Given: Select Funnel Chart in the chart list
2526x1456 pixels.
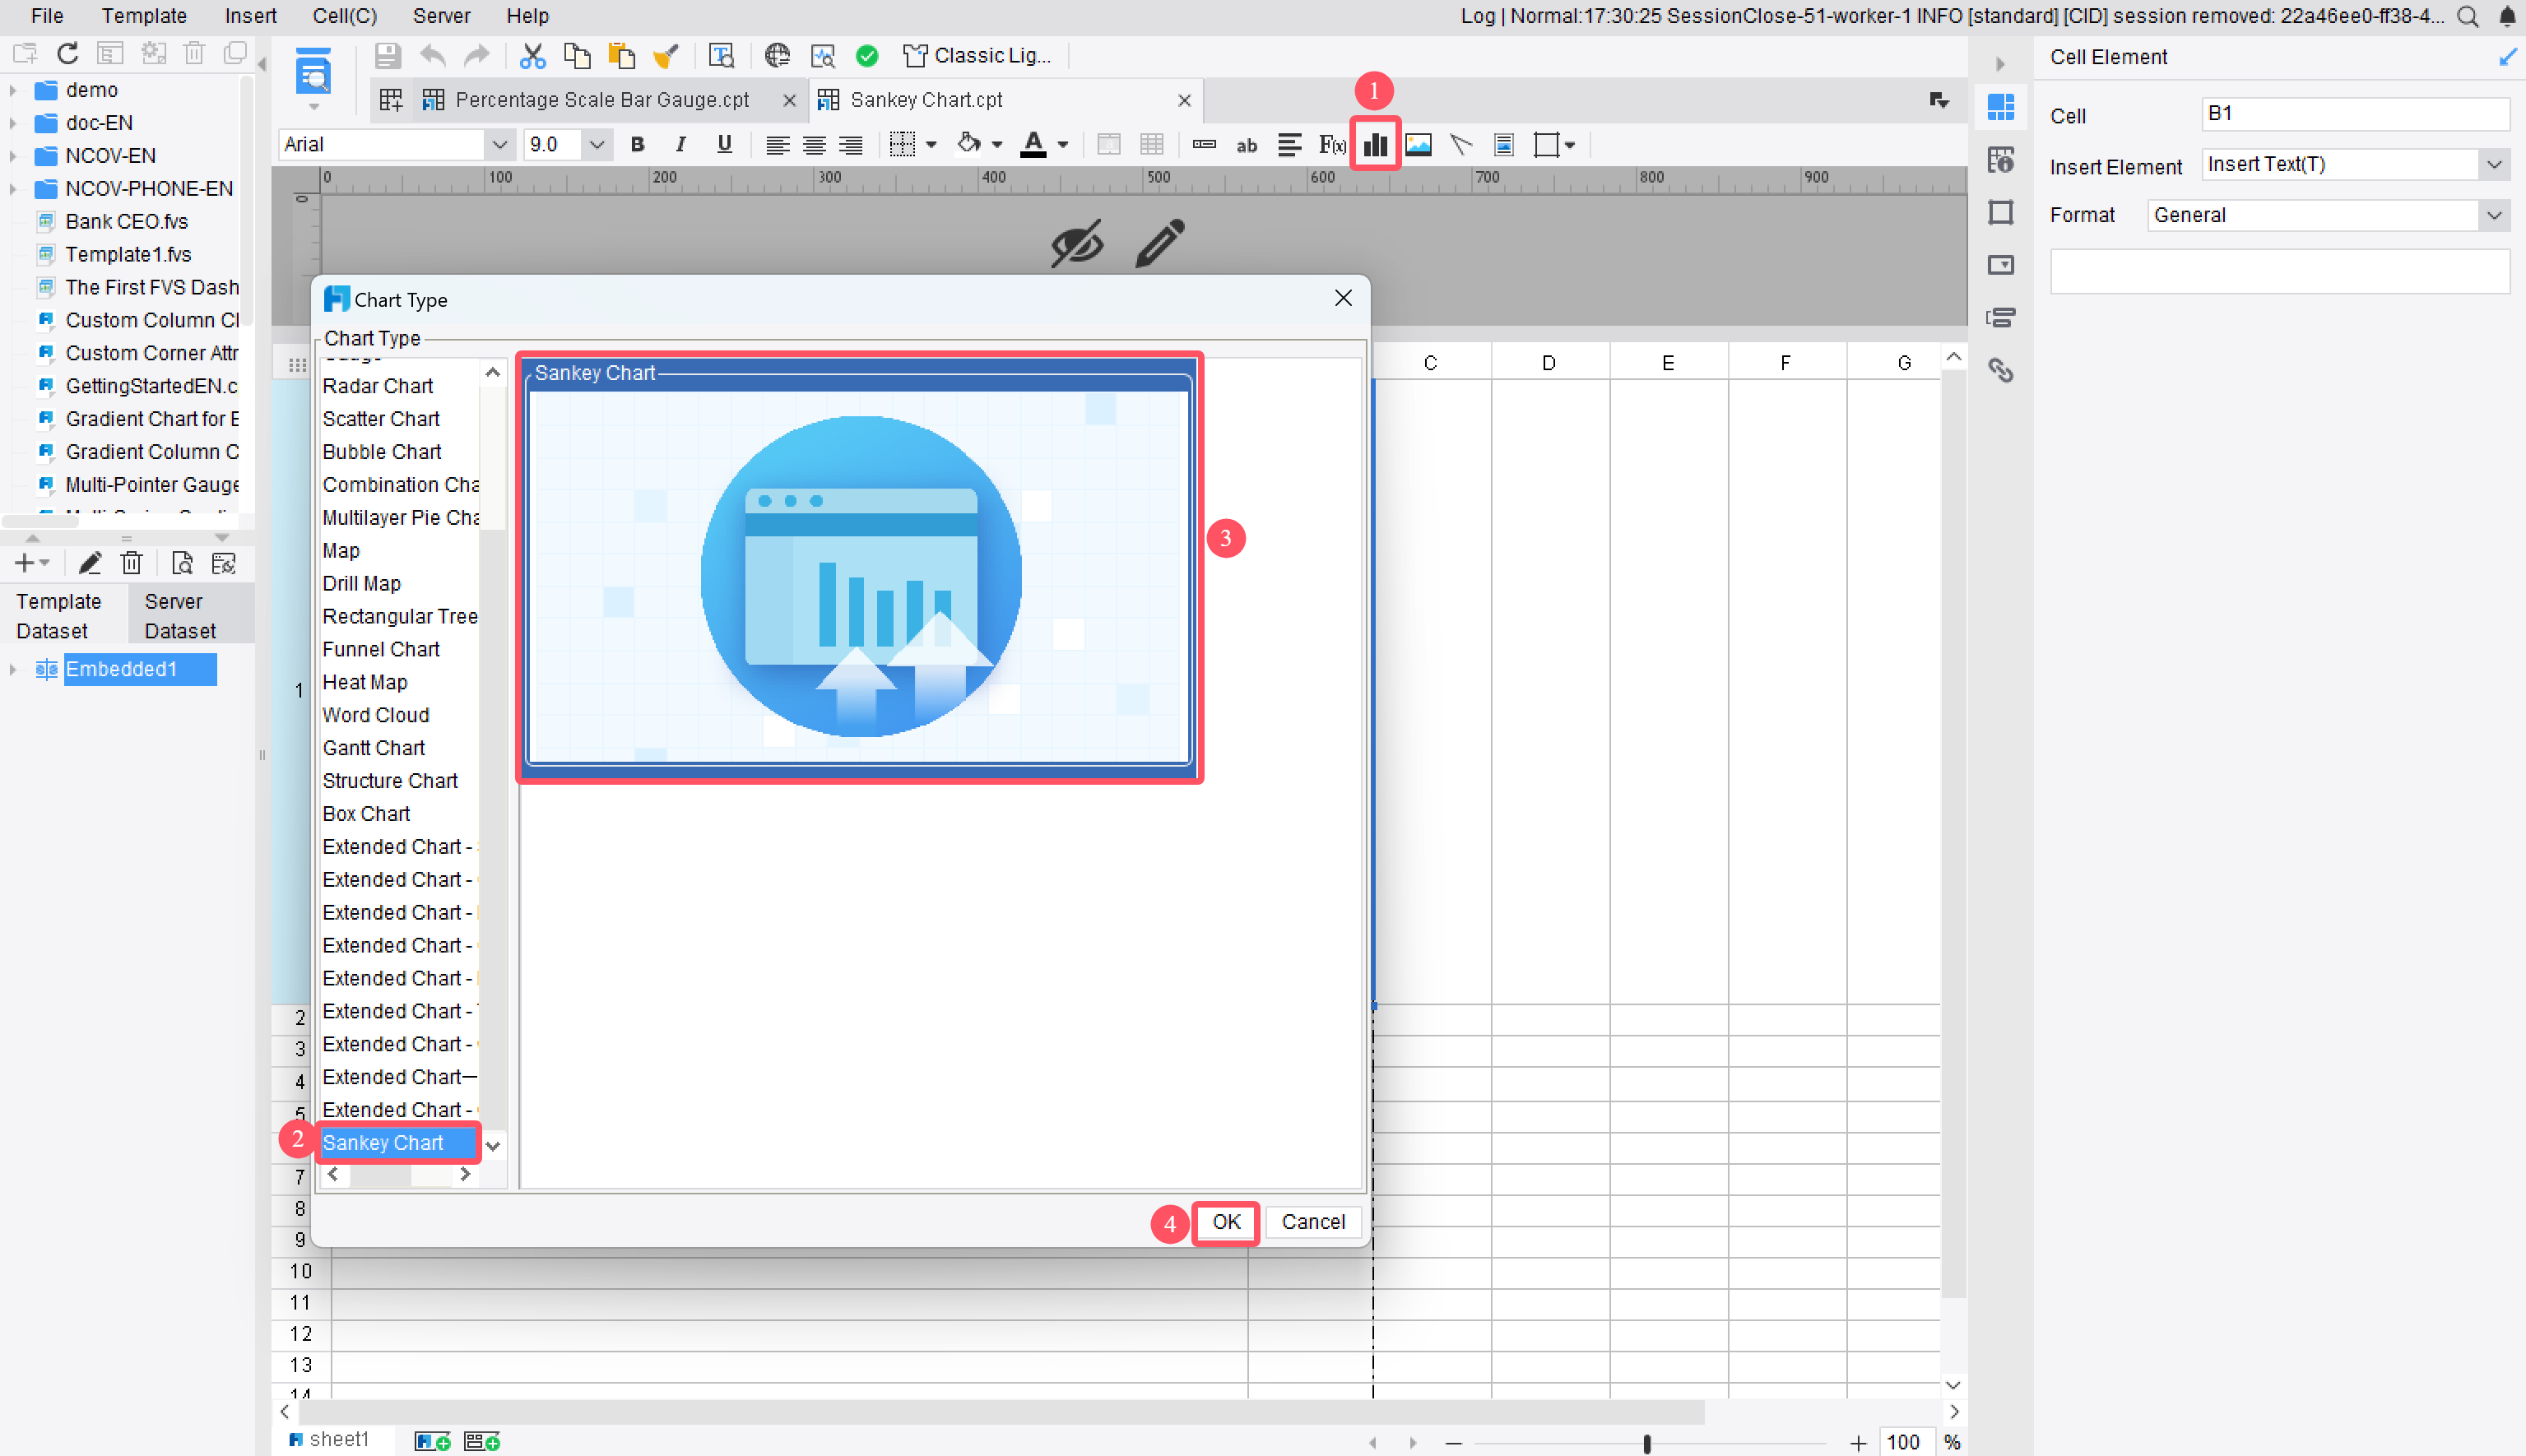Looking at the screenshot, I should point(381,649).
